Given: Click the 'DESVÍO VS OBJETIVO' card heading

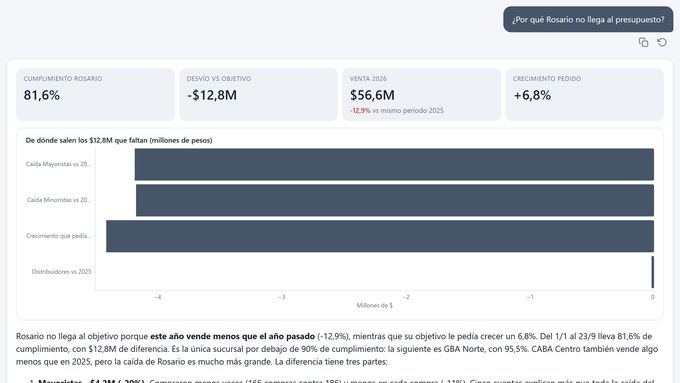Looking at the screenshot, I should pyautogui.click(x=219, y=79).
